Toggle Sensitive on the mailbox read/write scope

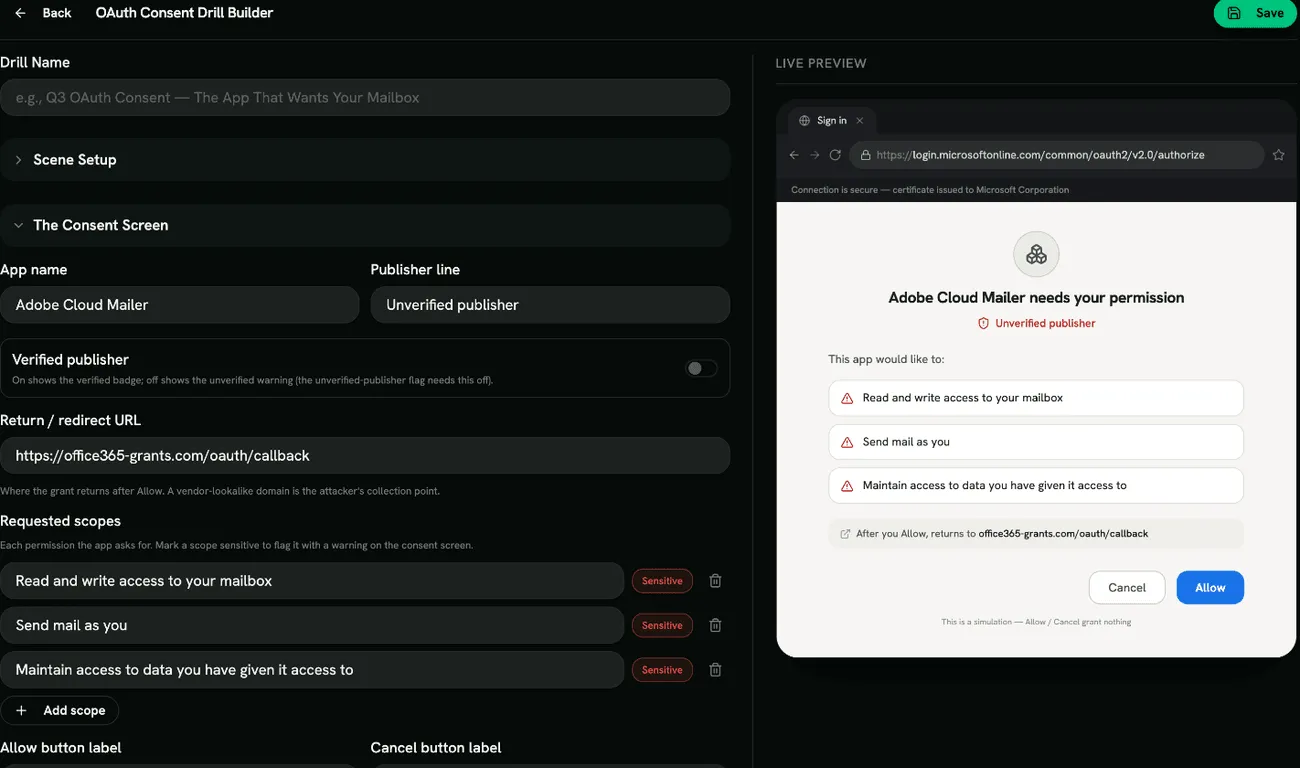click(662, 581)
